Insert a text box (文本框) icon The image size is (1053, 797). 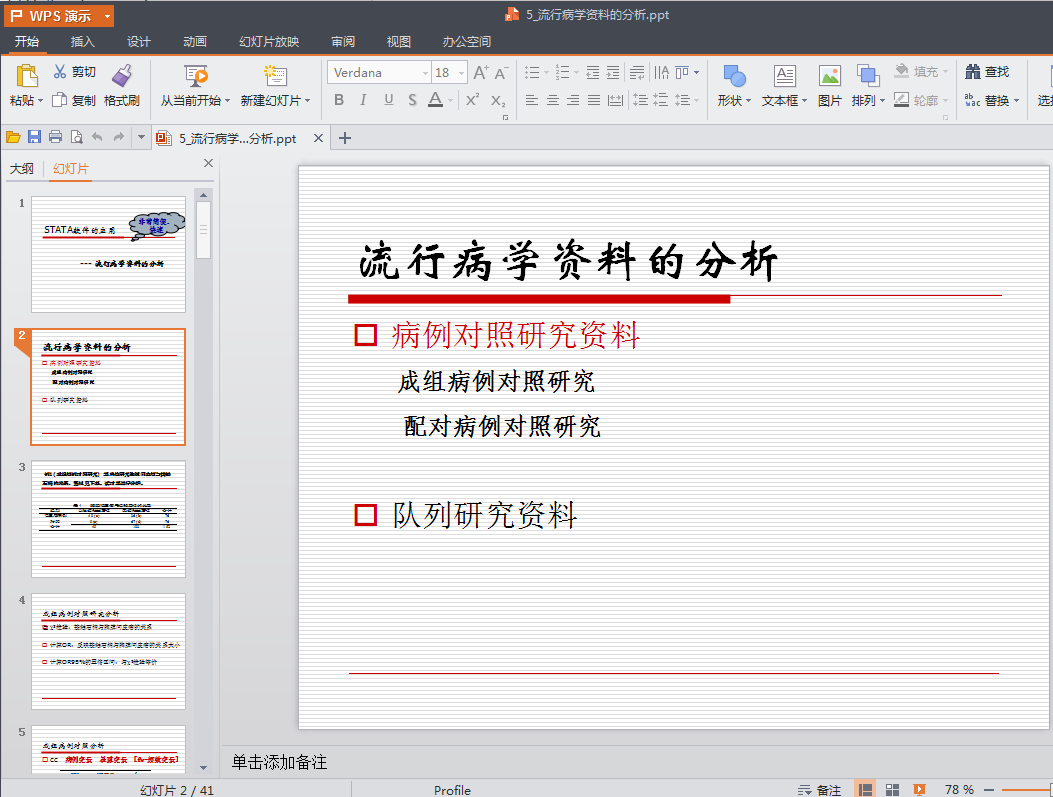[x=784, y=76]
